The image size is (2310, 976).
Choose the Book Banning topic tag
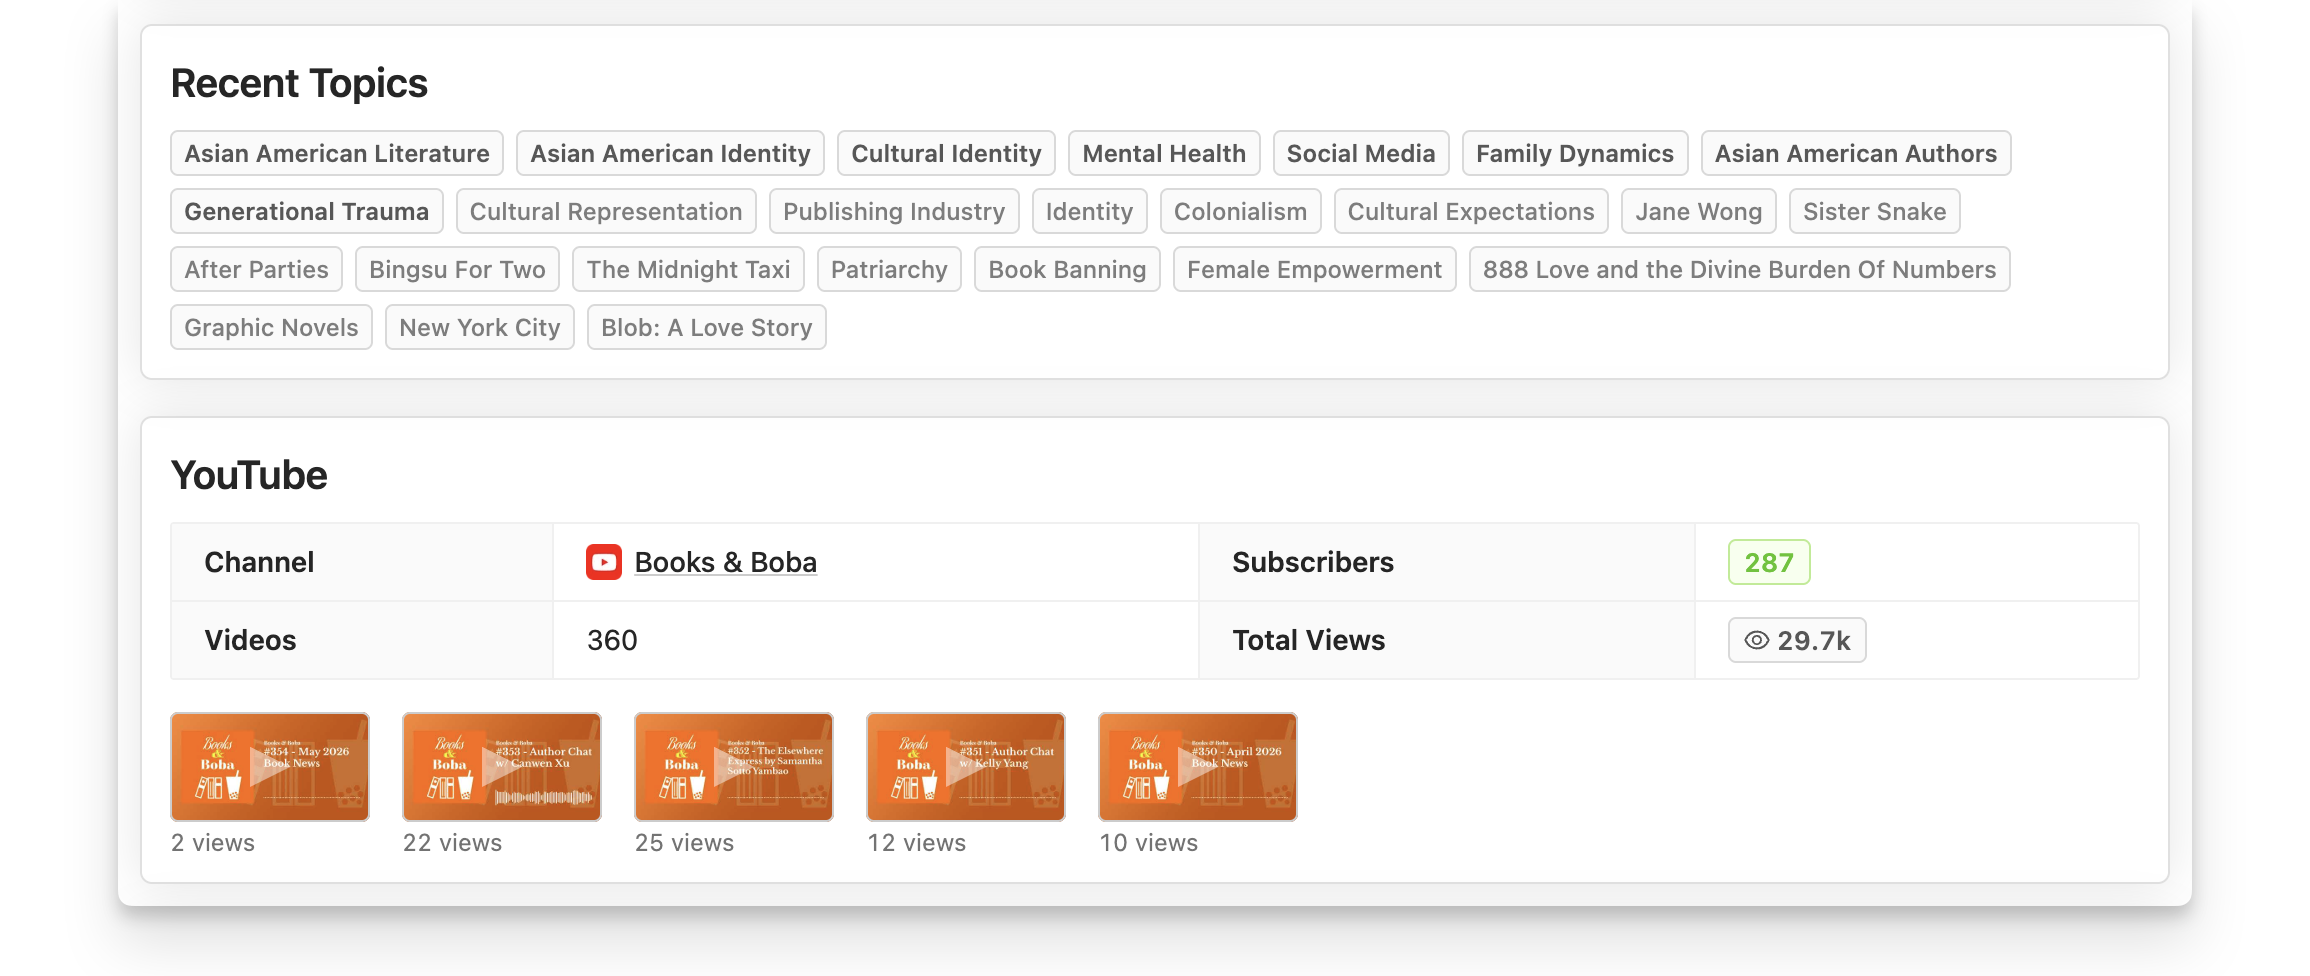1067,269
